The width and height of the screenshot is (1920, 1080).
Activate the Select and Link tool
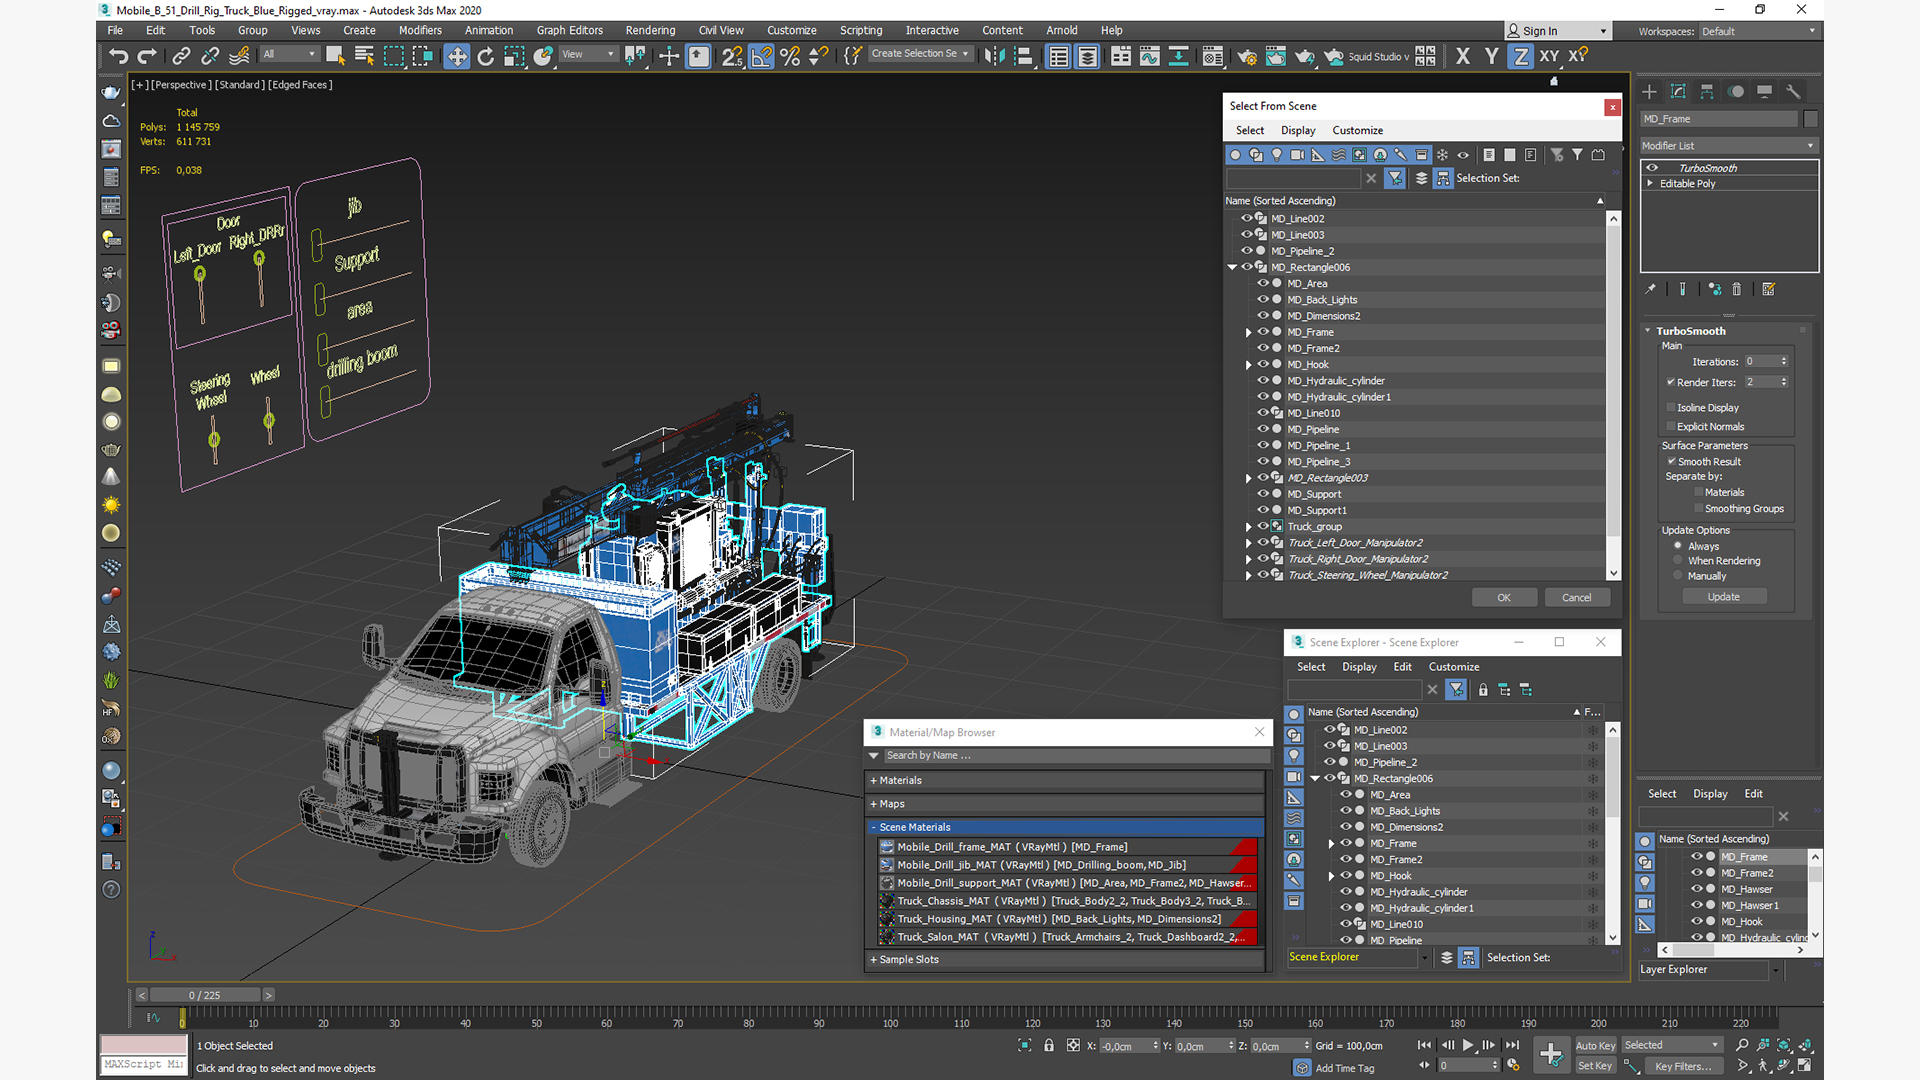(x=181, y=56)
